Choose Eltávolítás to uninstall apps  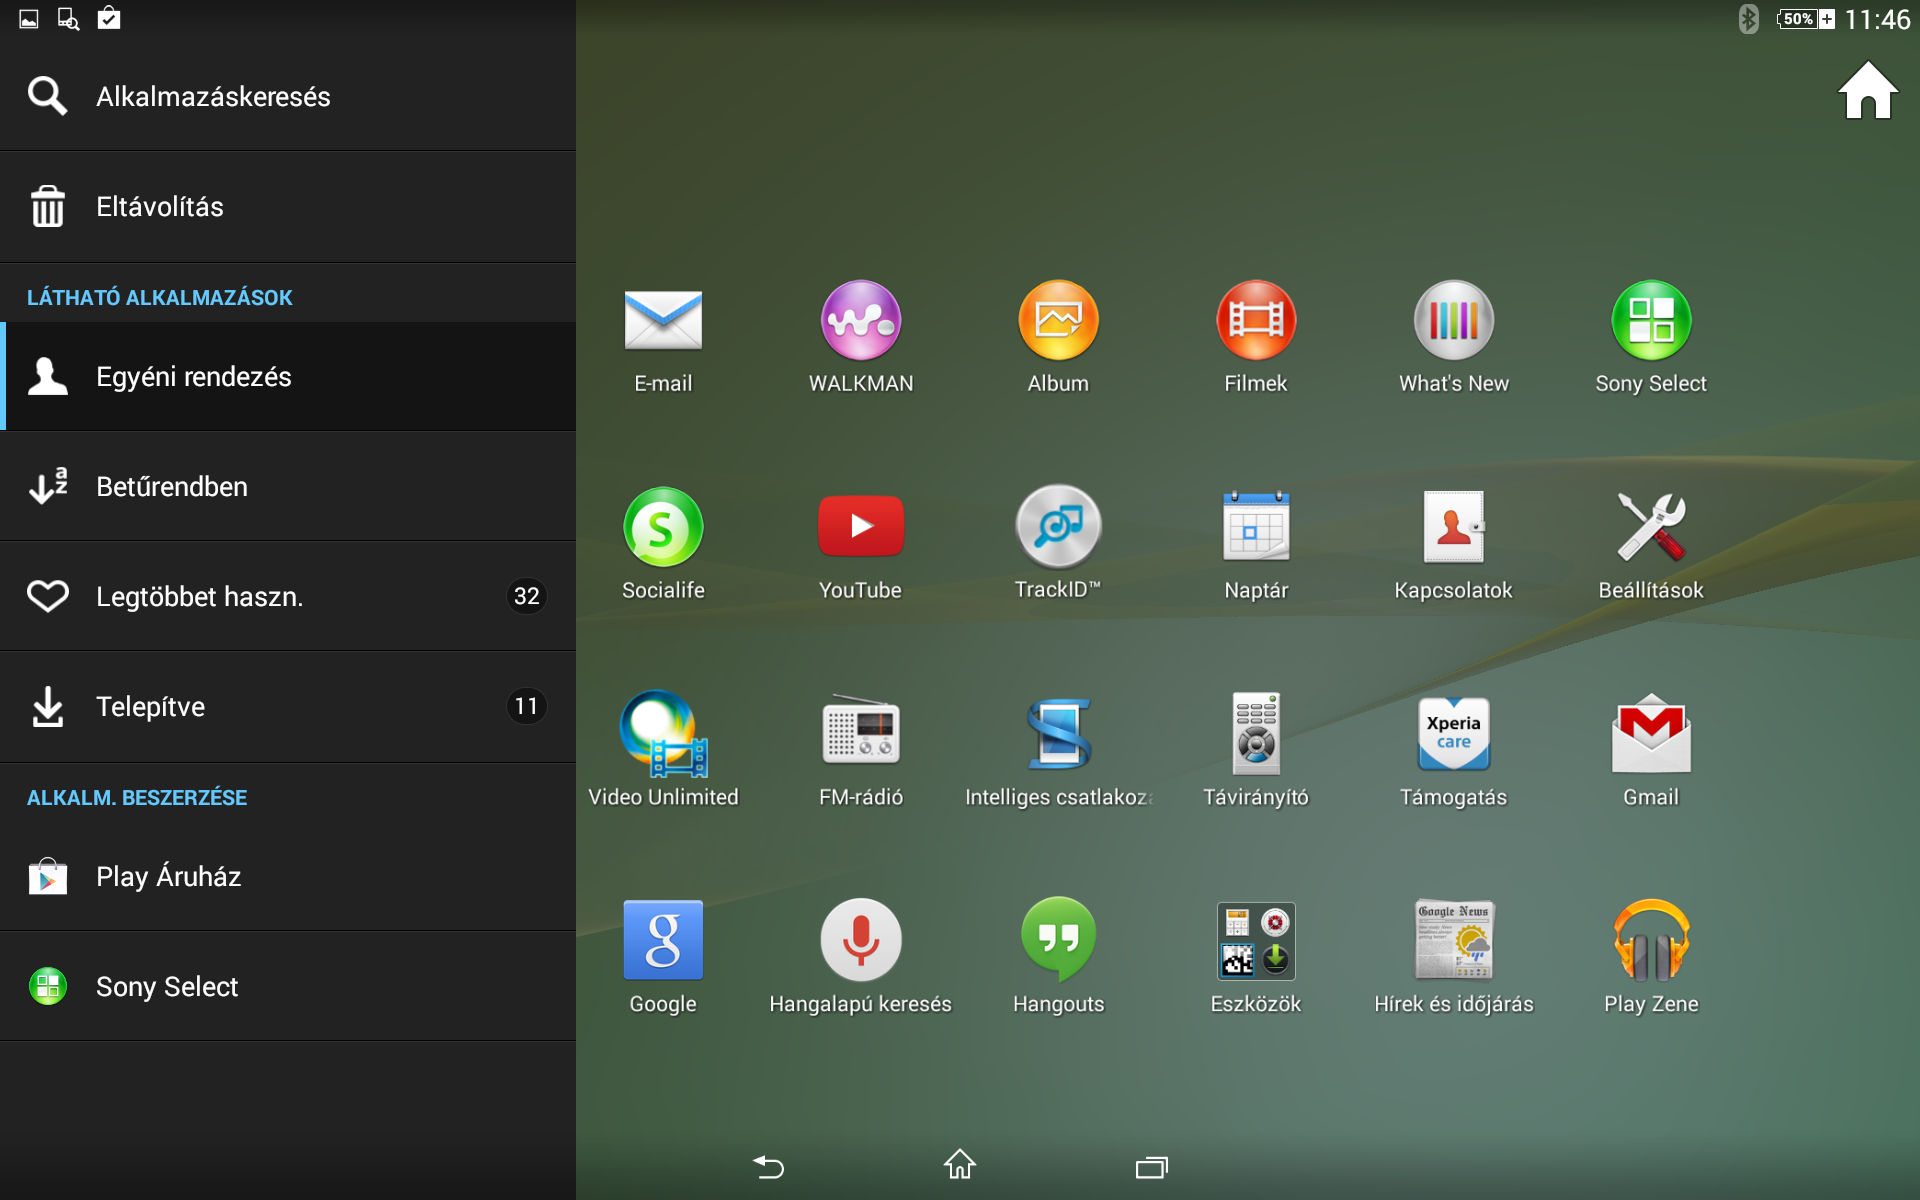(x=288, y=207)
